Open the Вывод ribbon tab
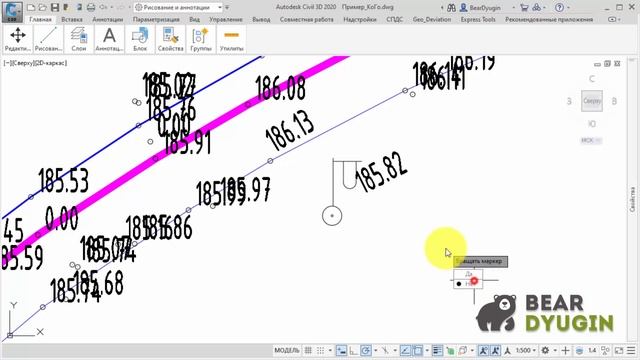The width and height of the screenshot is (640, 360). 261,19
